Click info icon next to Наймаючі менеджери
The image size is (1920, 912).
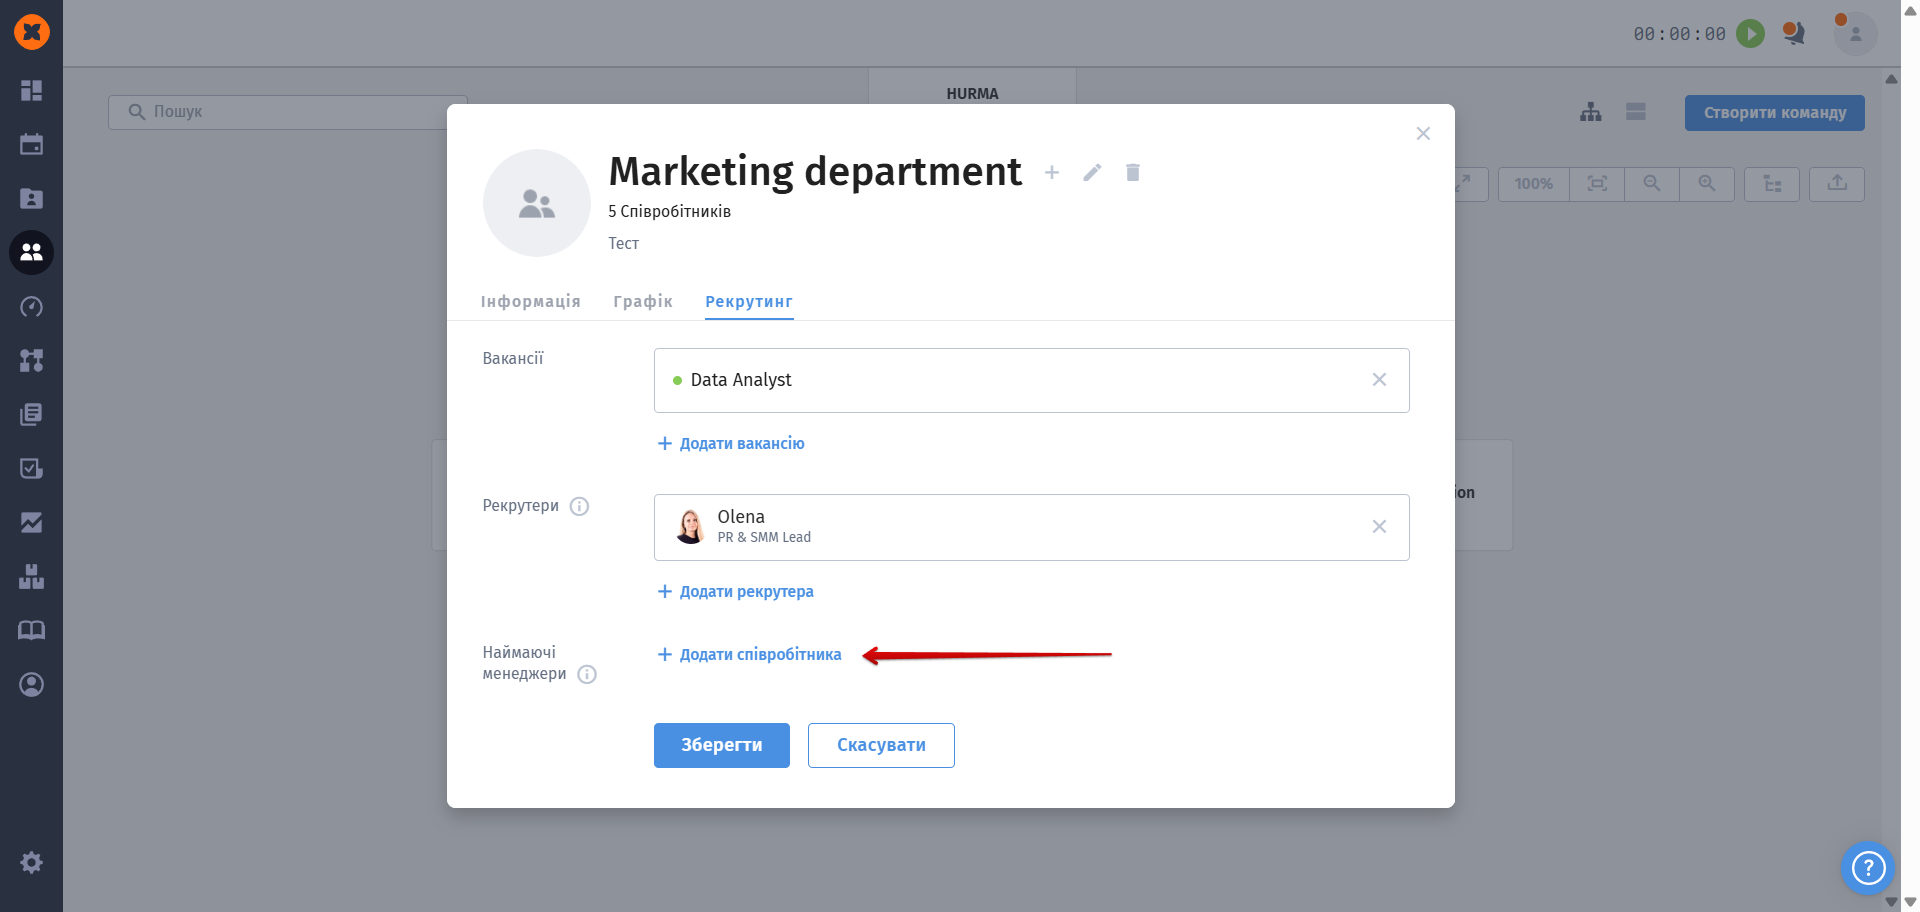click(x=587, y=674)
